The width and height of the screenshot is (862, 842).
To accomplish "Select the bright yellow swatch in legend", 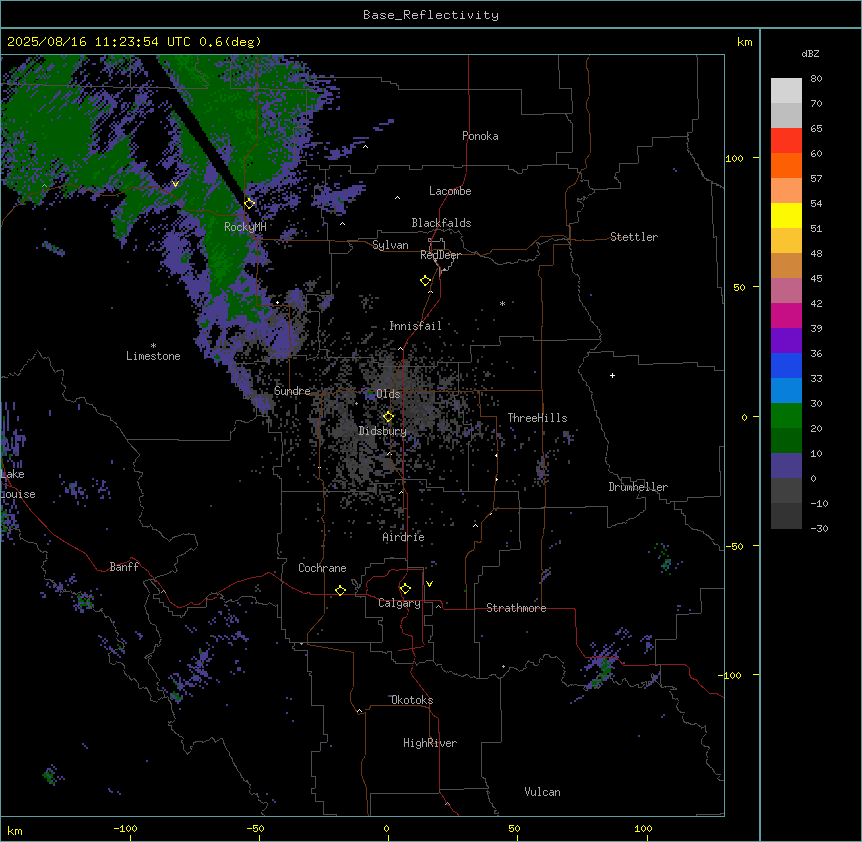I will coord(786,215).
